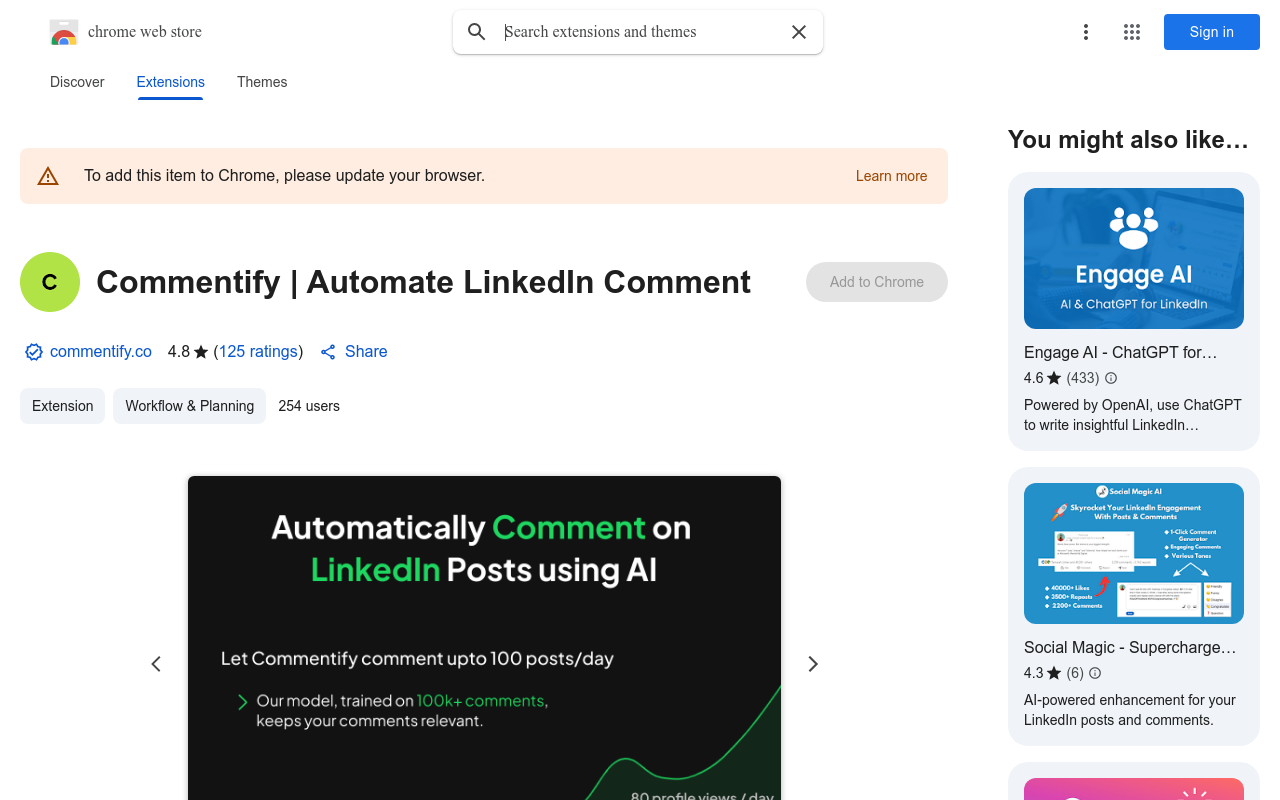Click the Commentify | Automate LinkedIn Comment title

423,282
